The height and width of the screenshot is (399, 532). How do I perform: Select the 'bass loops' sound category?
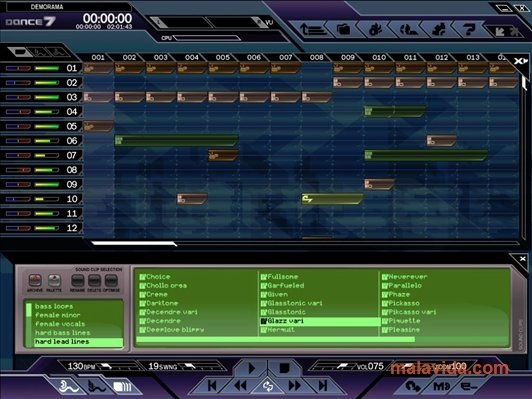coord(54,306)
